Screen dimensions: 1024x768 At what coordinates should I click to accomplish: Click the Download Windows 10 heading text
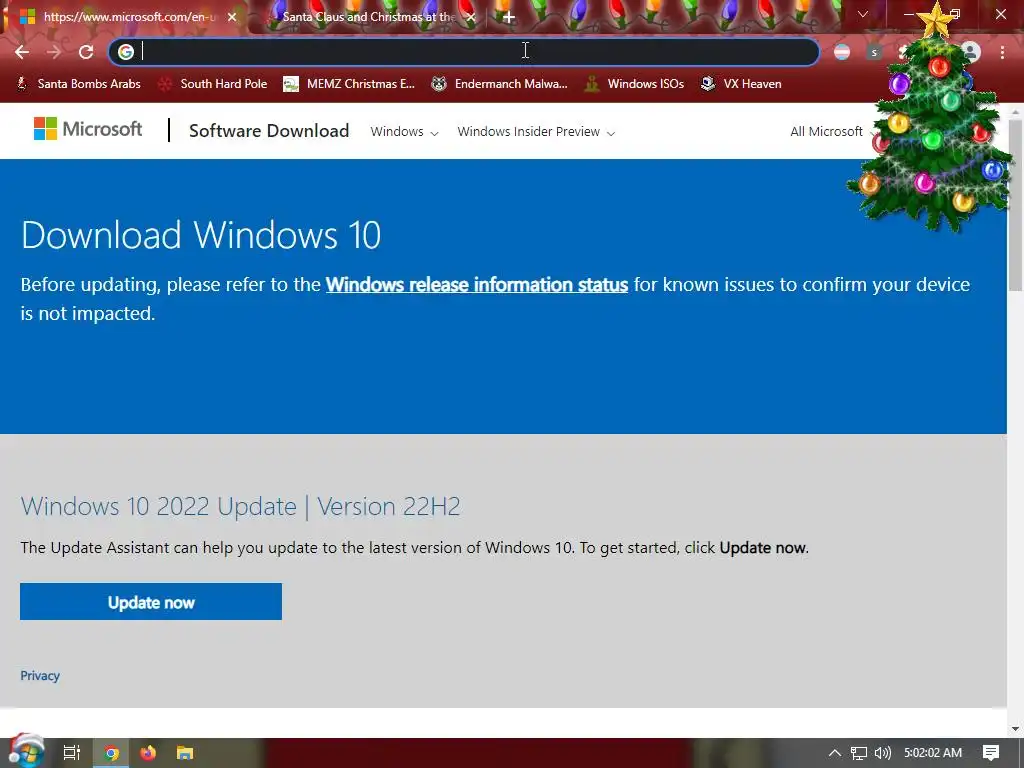click(x=201, y=235)
